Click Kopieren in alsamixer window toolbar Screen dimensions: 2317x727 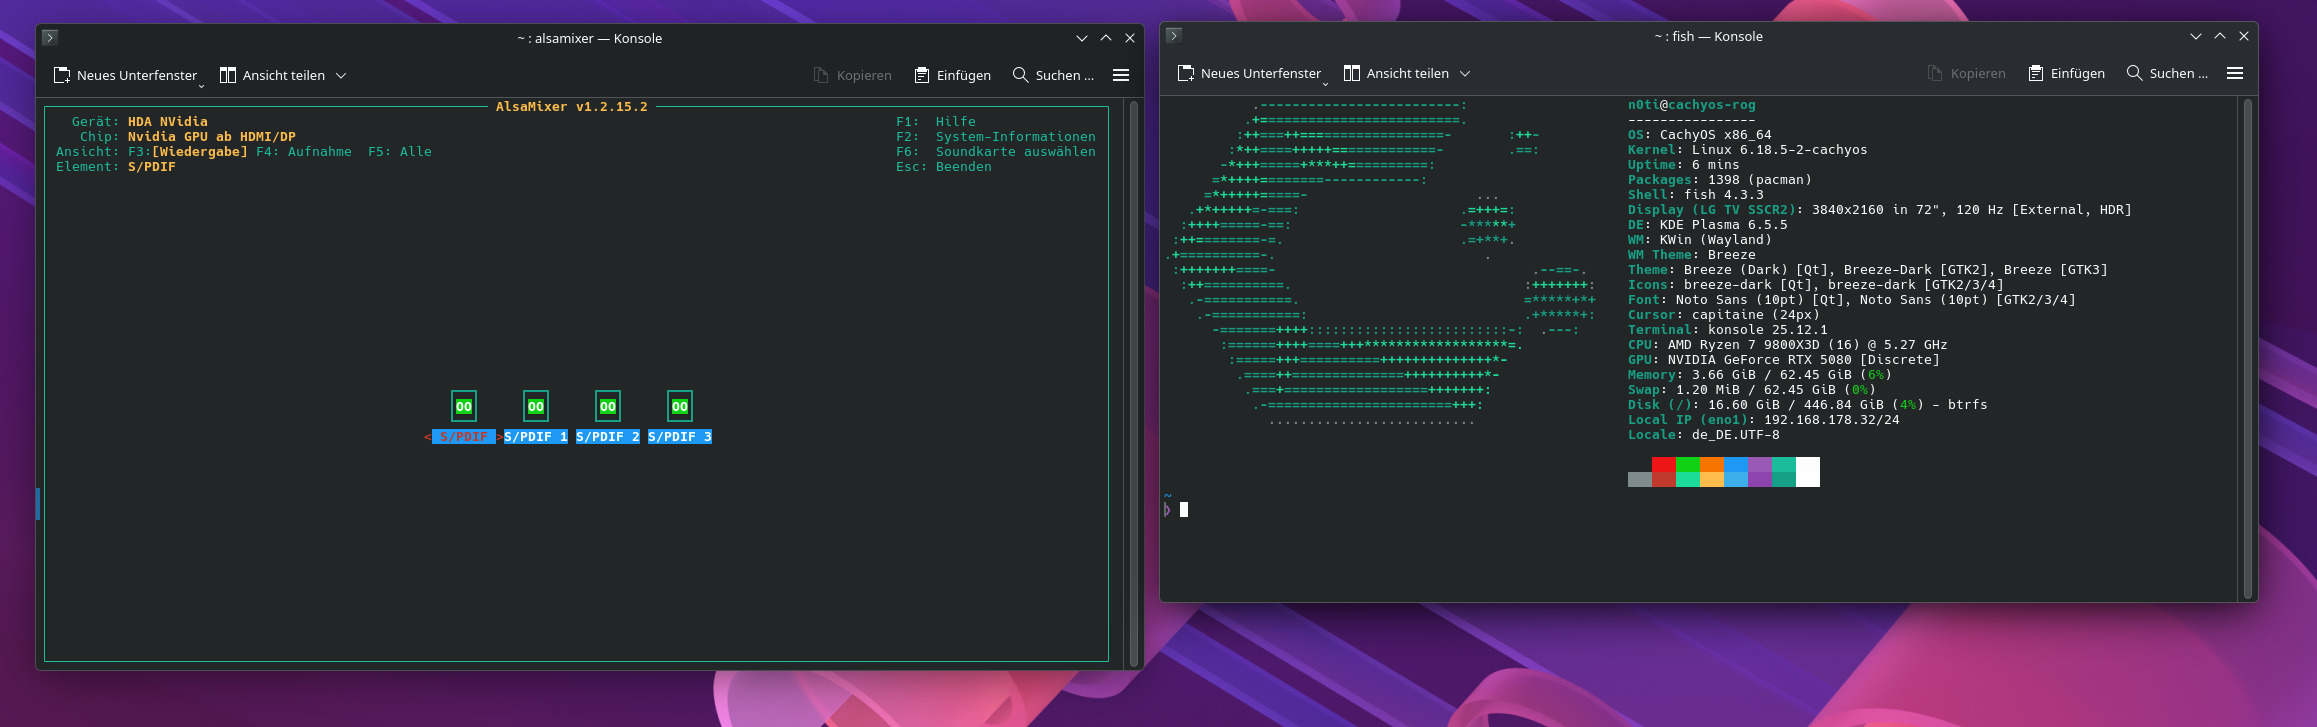(853, 75)
